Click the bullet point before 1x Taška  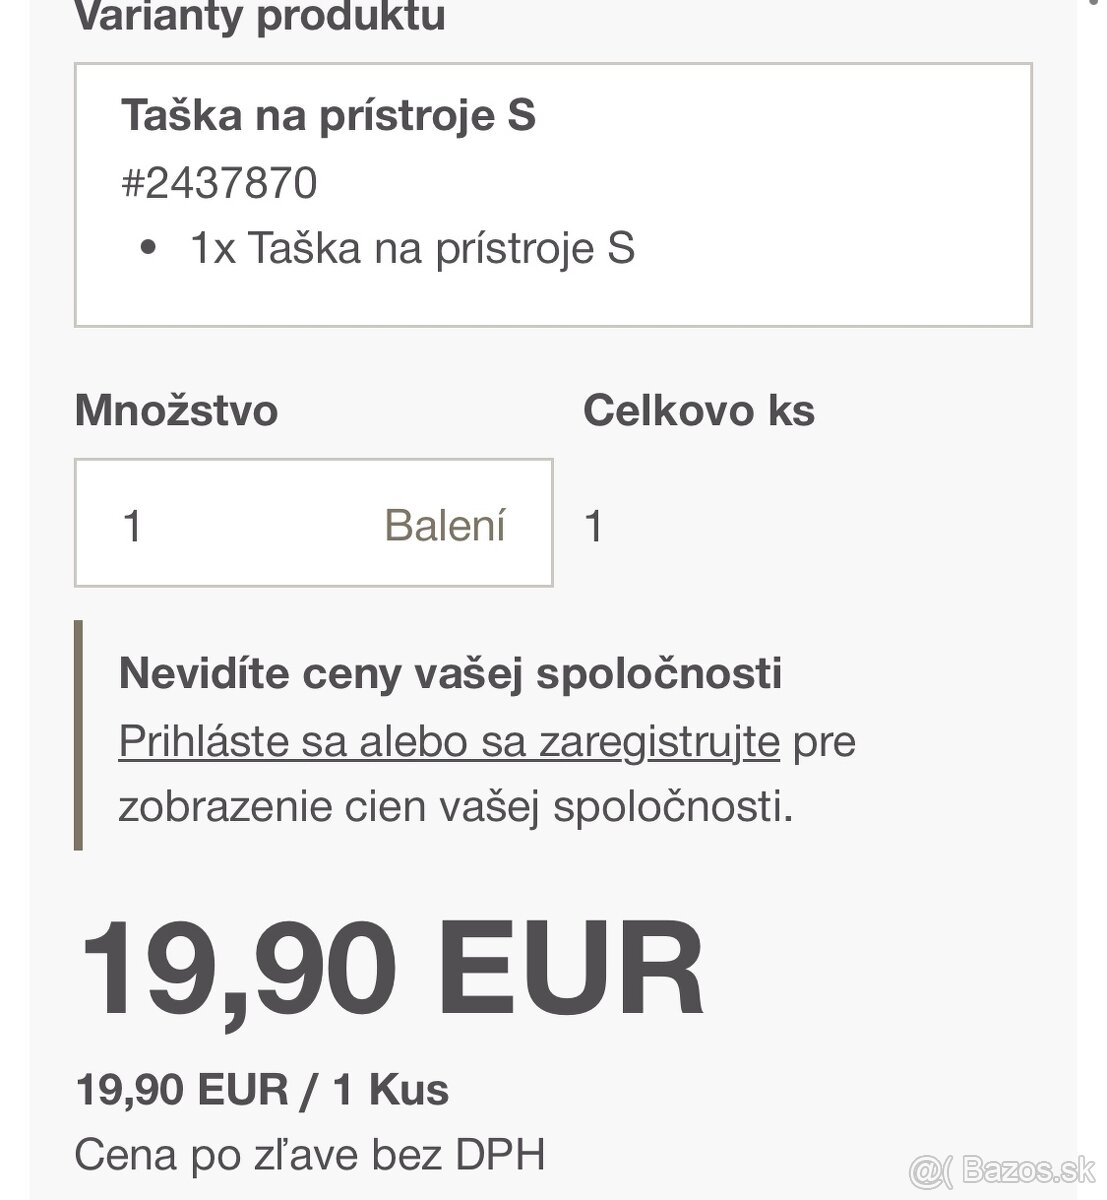click(149, 248)
